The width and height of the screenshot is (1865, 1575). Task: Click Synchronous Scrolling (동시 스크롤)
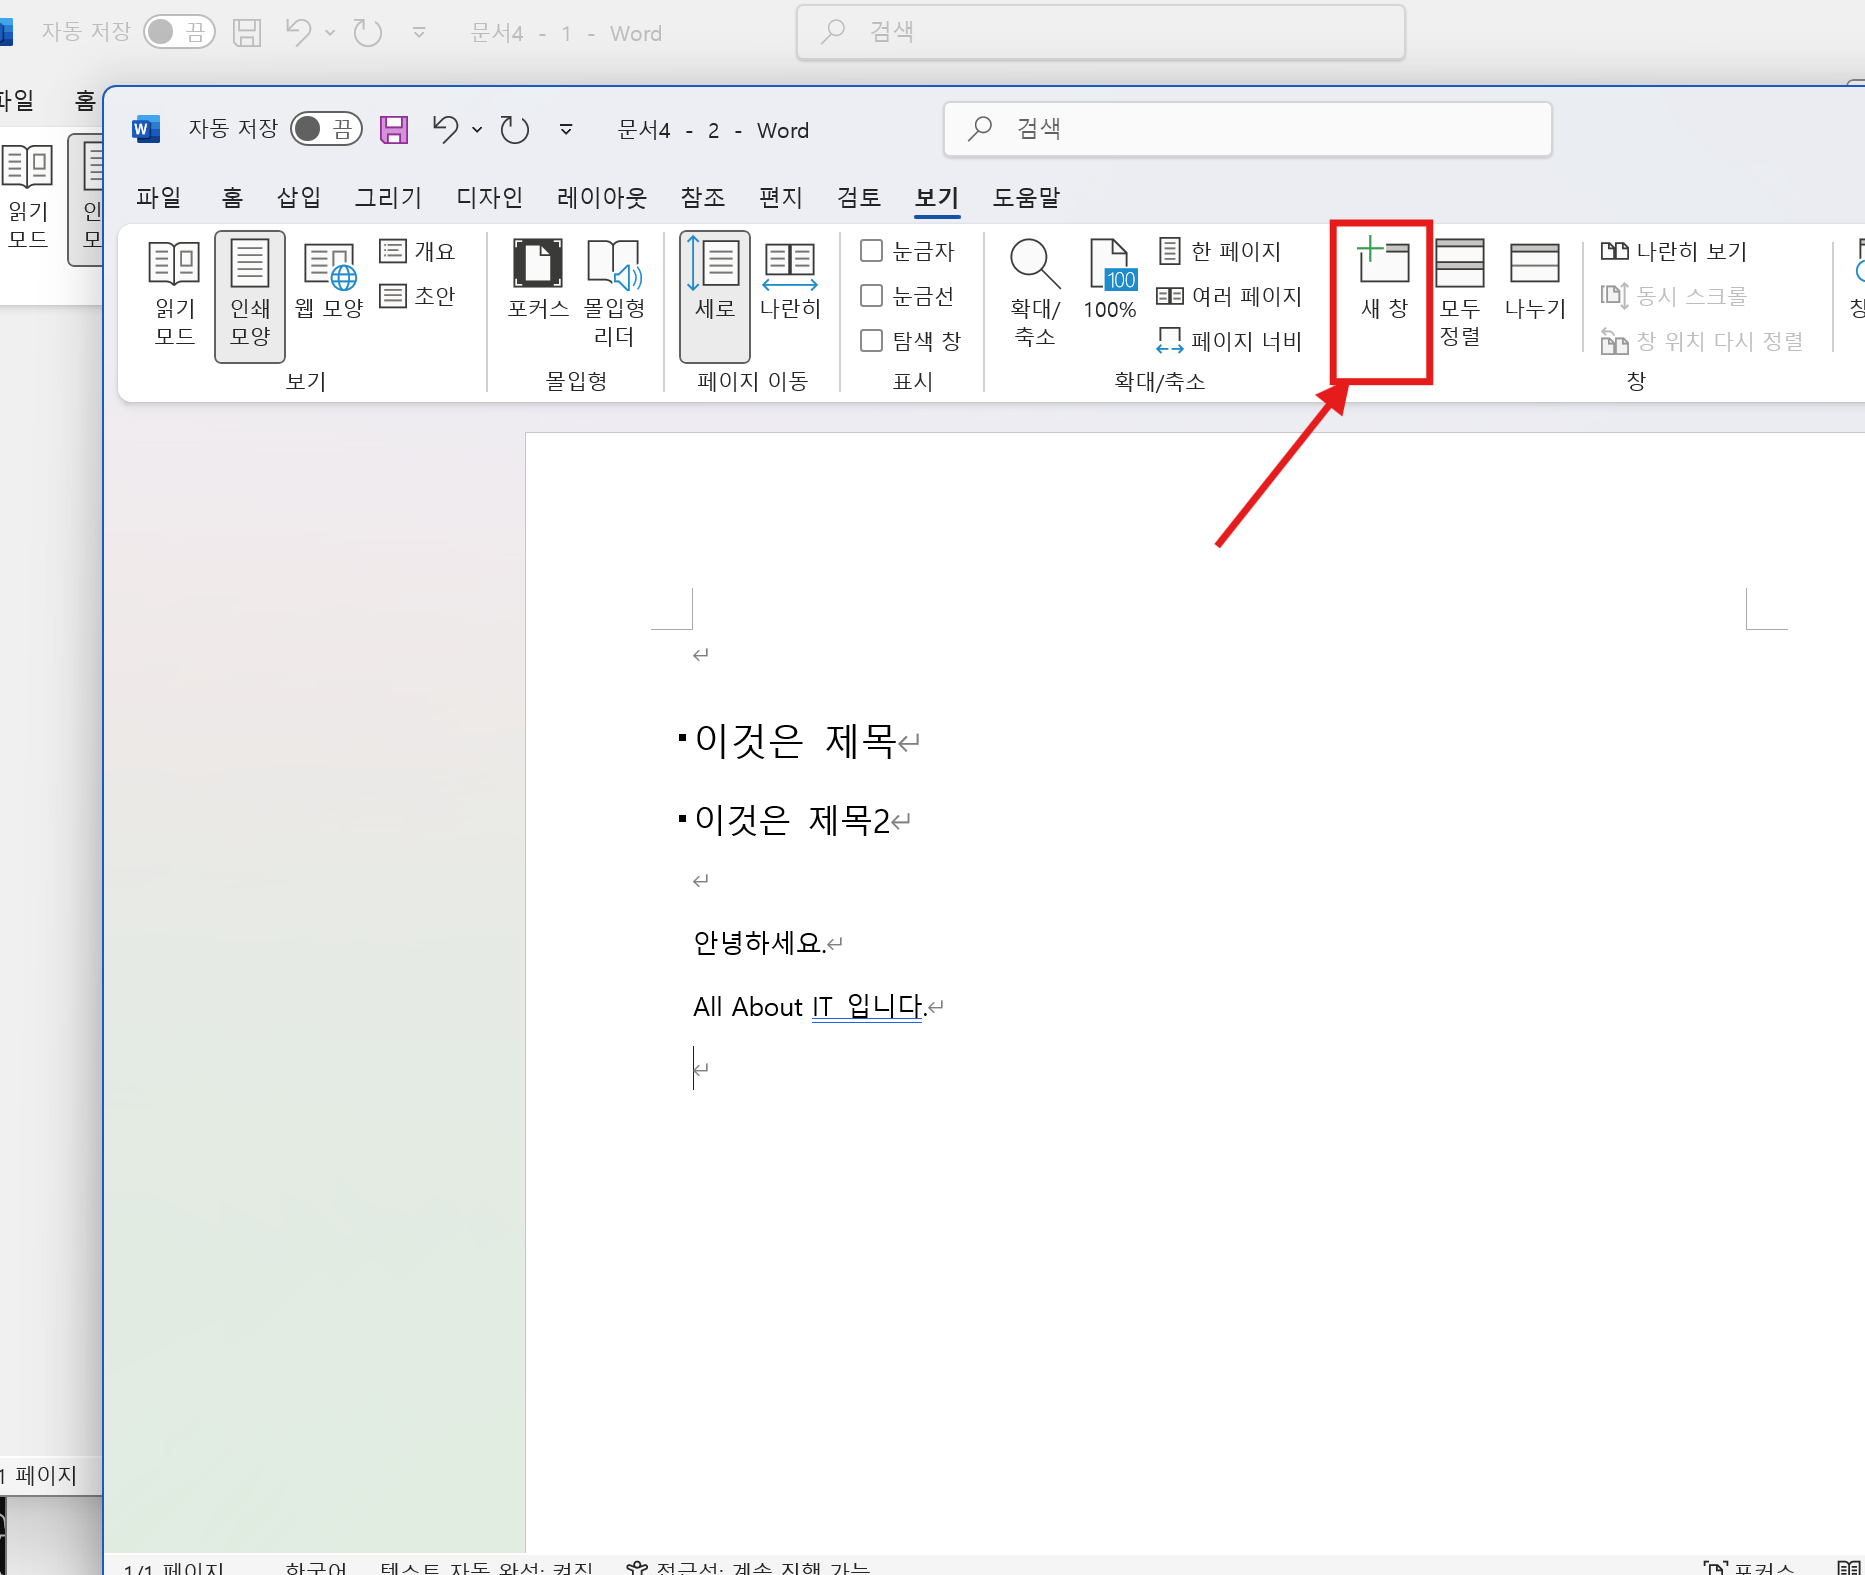click(x=1674, y=296)
